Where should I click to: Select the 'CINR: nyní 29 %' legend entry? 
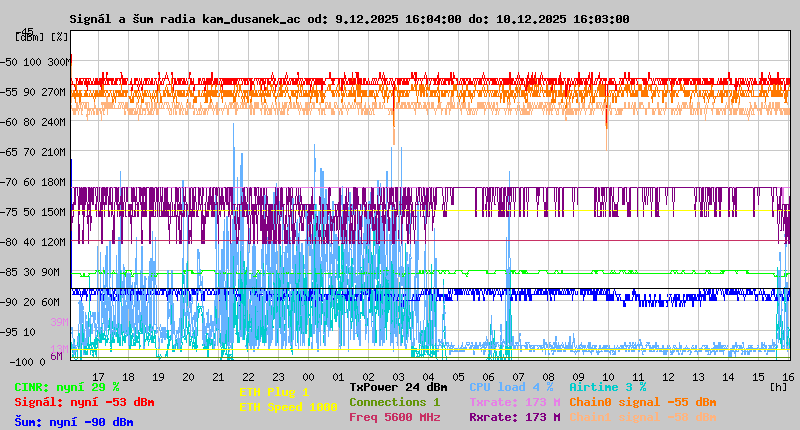click(x=67, y=388)
